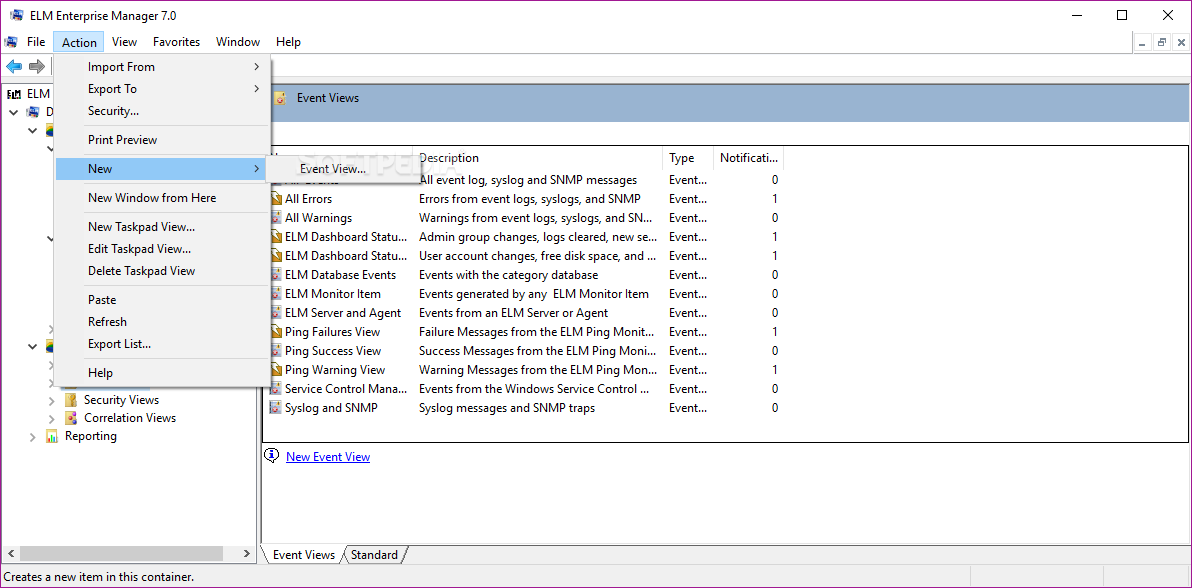Viewport: 1192px width, 588px height.
Task: Click the ELM Server and Agent row icon
Action: (x=276, y=313)
